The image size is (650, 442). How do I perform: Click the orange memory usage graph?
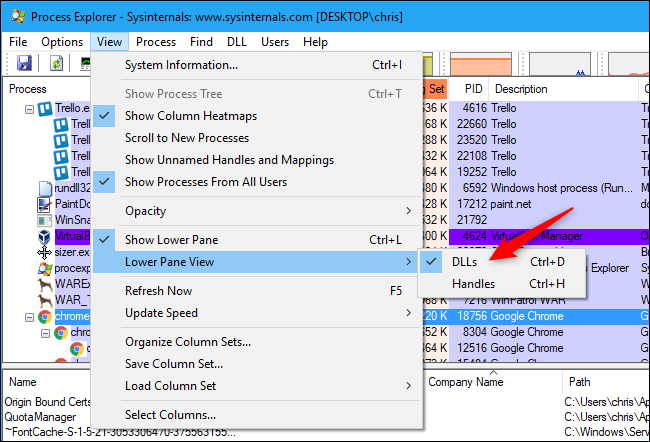pyautogui.click(x=480, y=64)
